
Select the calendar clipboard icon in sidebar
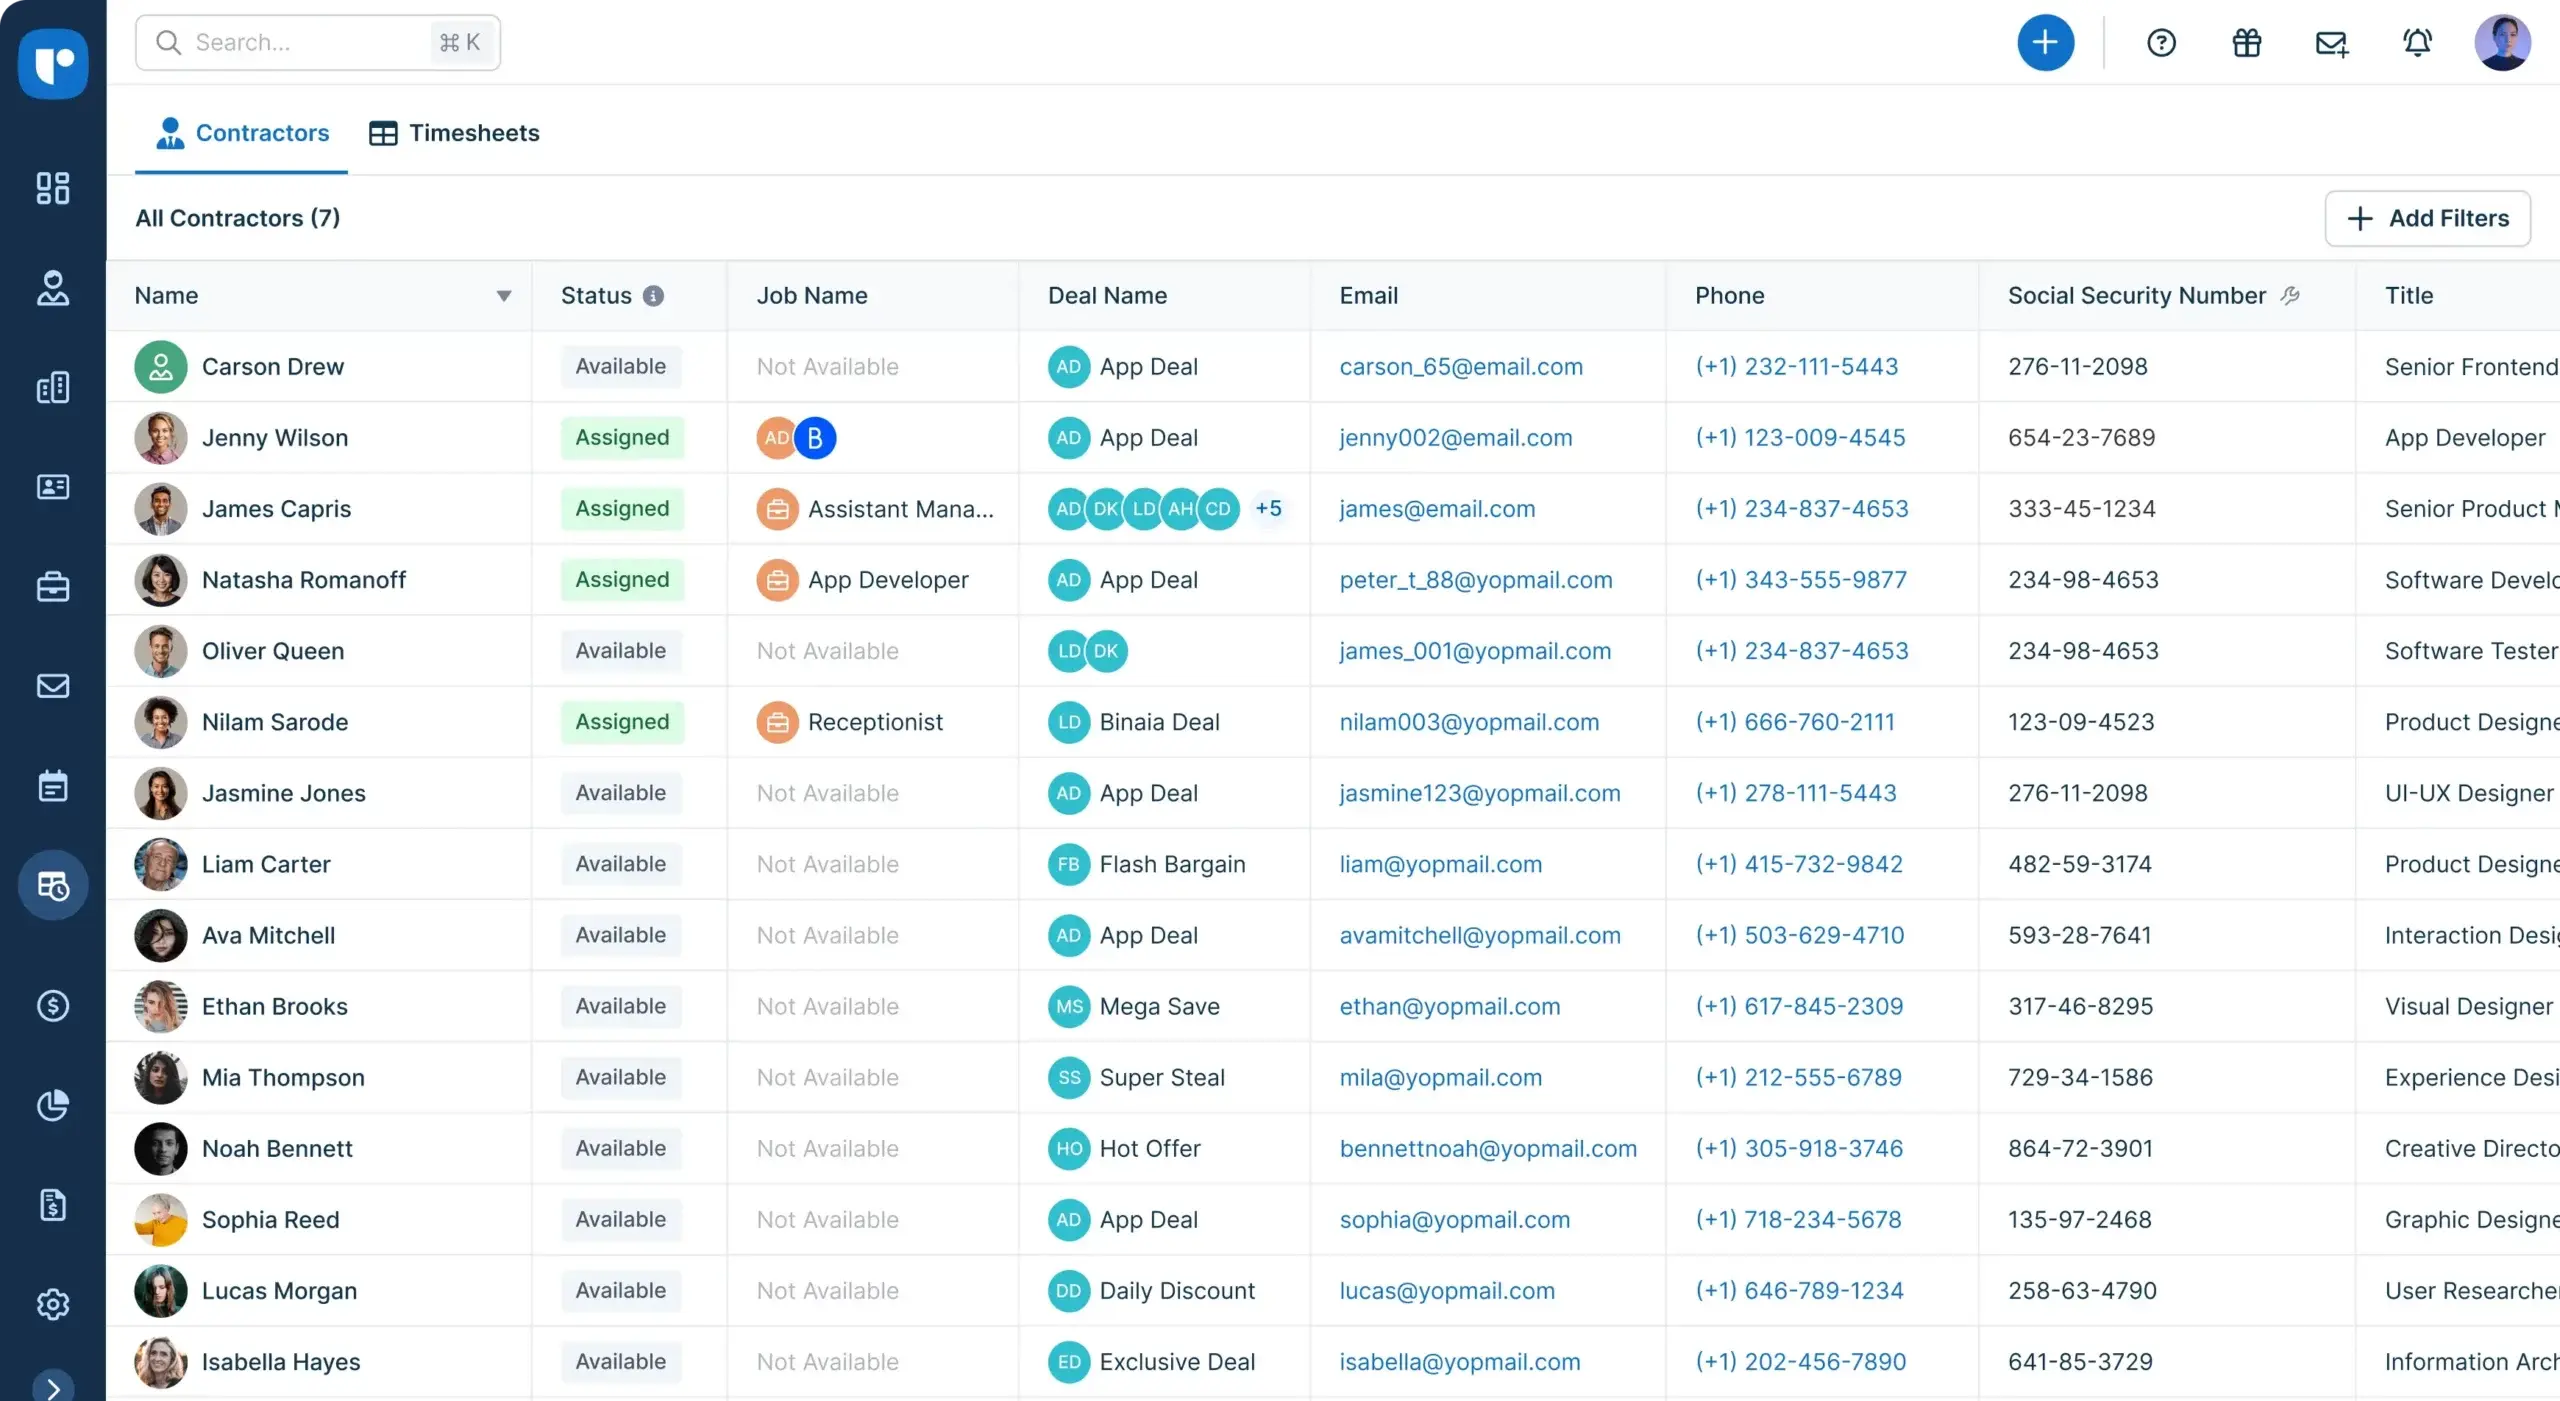tap(53, 786)
